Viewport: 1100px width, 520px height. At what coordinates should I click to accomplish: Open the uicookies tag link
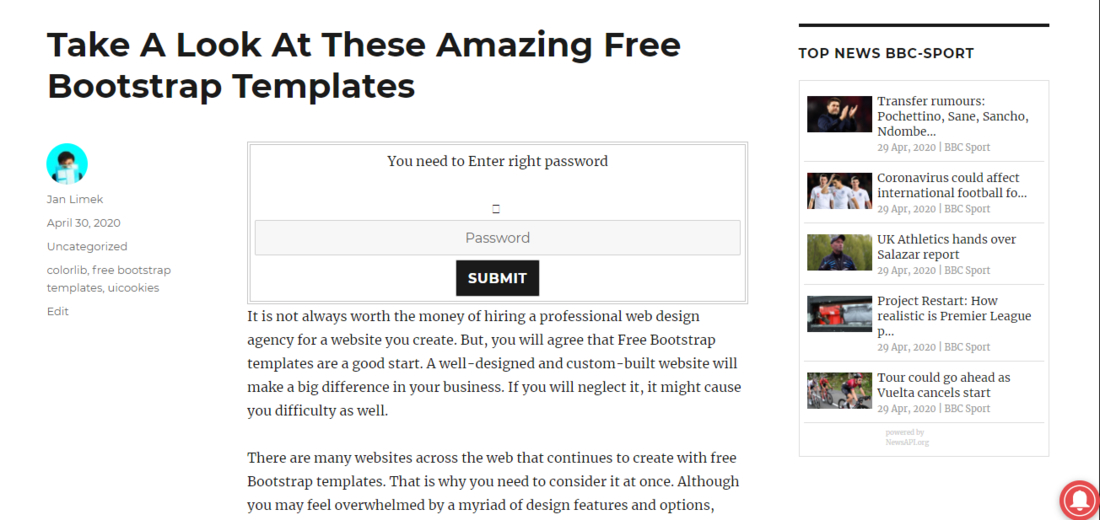point(133,288)
